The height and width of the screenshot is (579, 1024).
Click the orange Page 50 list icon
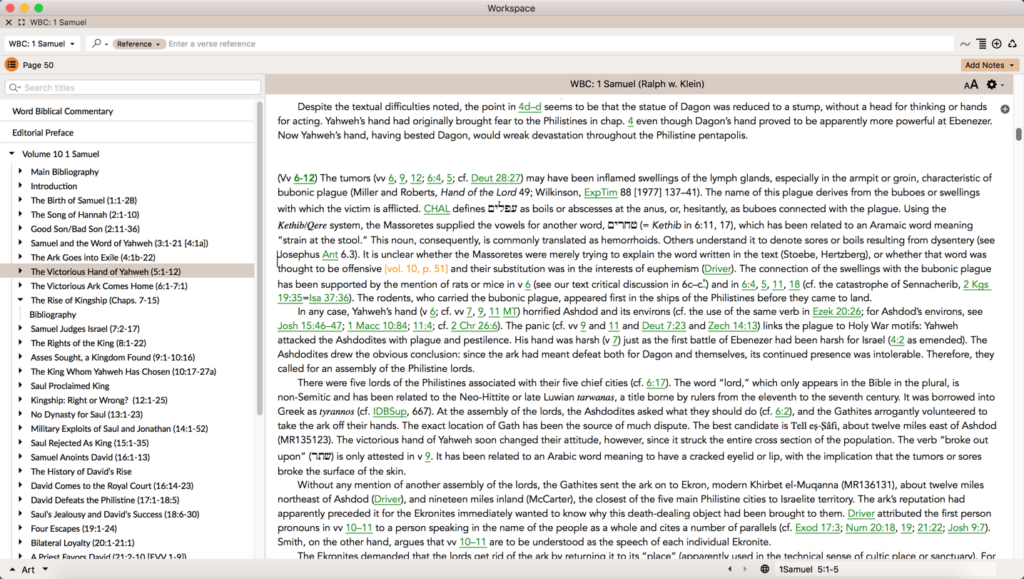click(9, 64)
